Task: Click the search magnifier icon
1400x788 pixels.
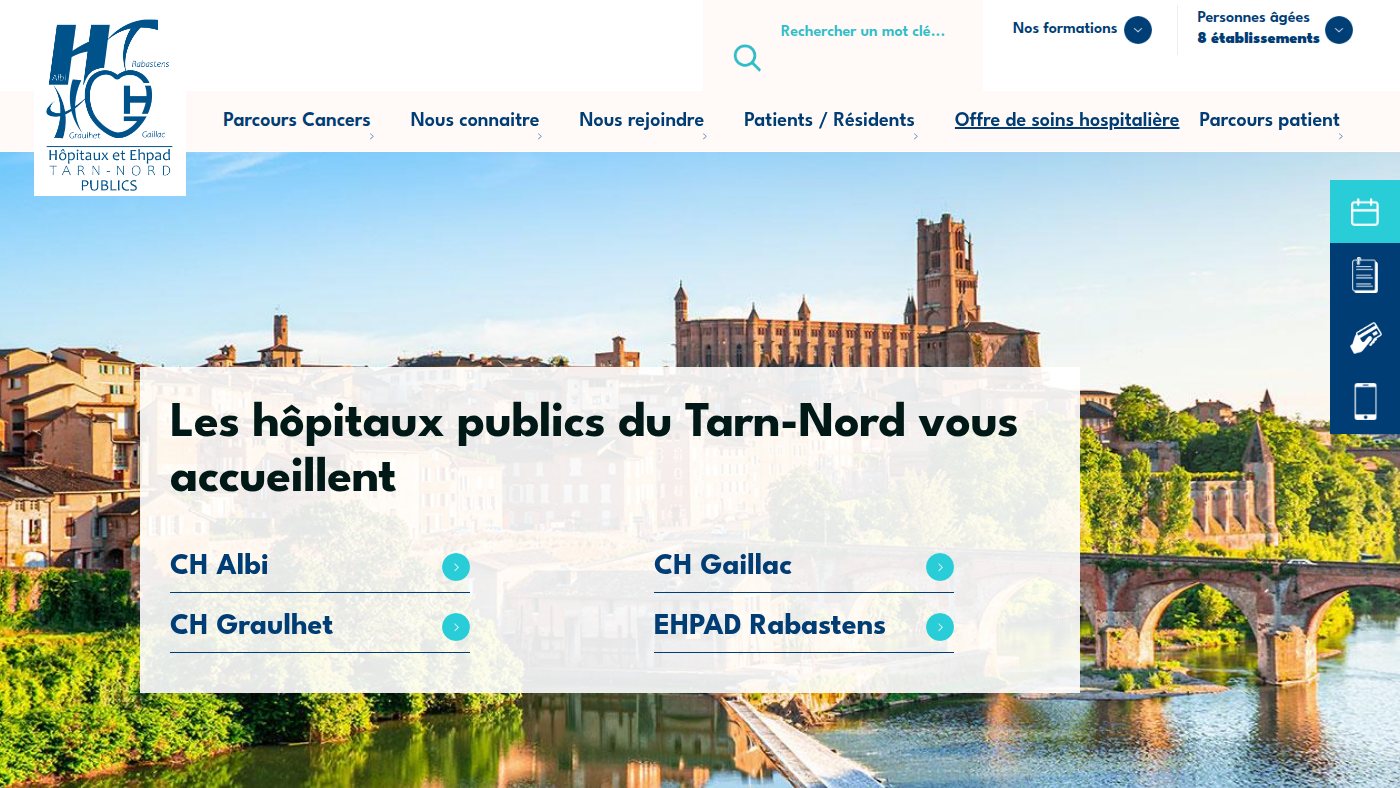Action: tap(747, 58)
